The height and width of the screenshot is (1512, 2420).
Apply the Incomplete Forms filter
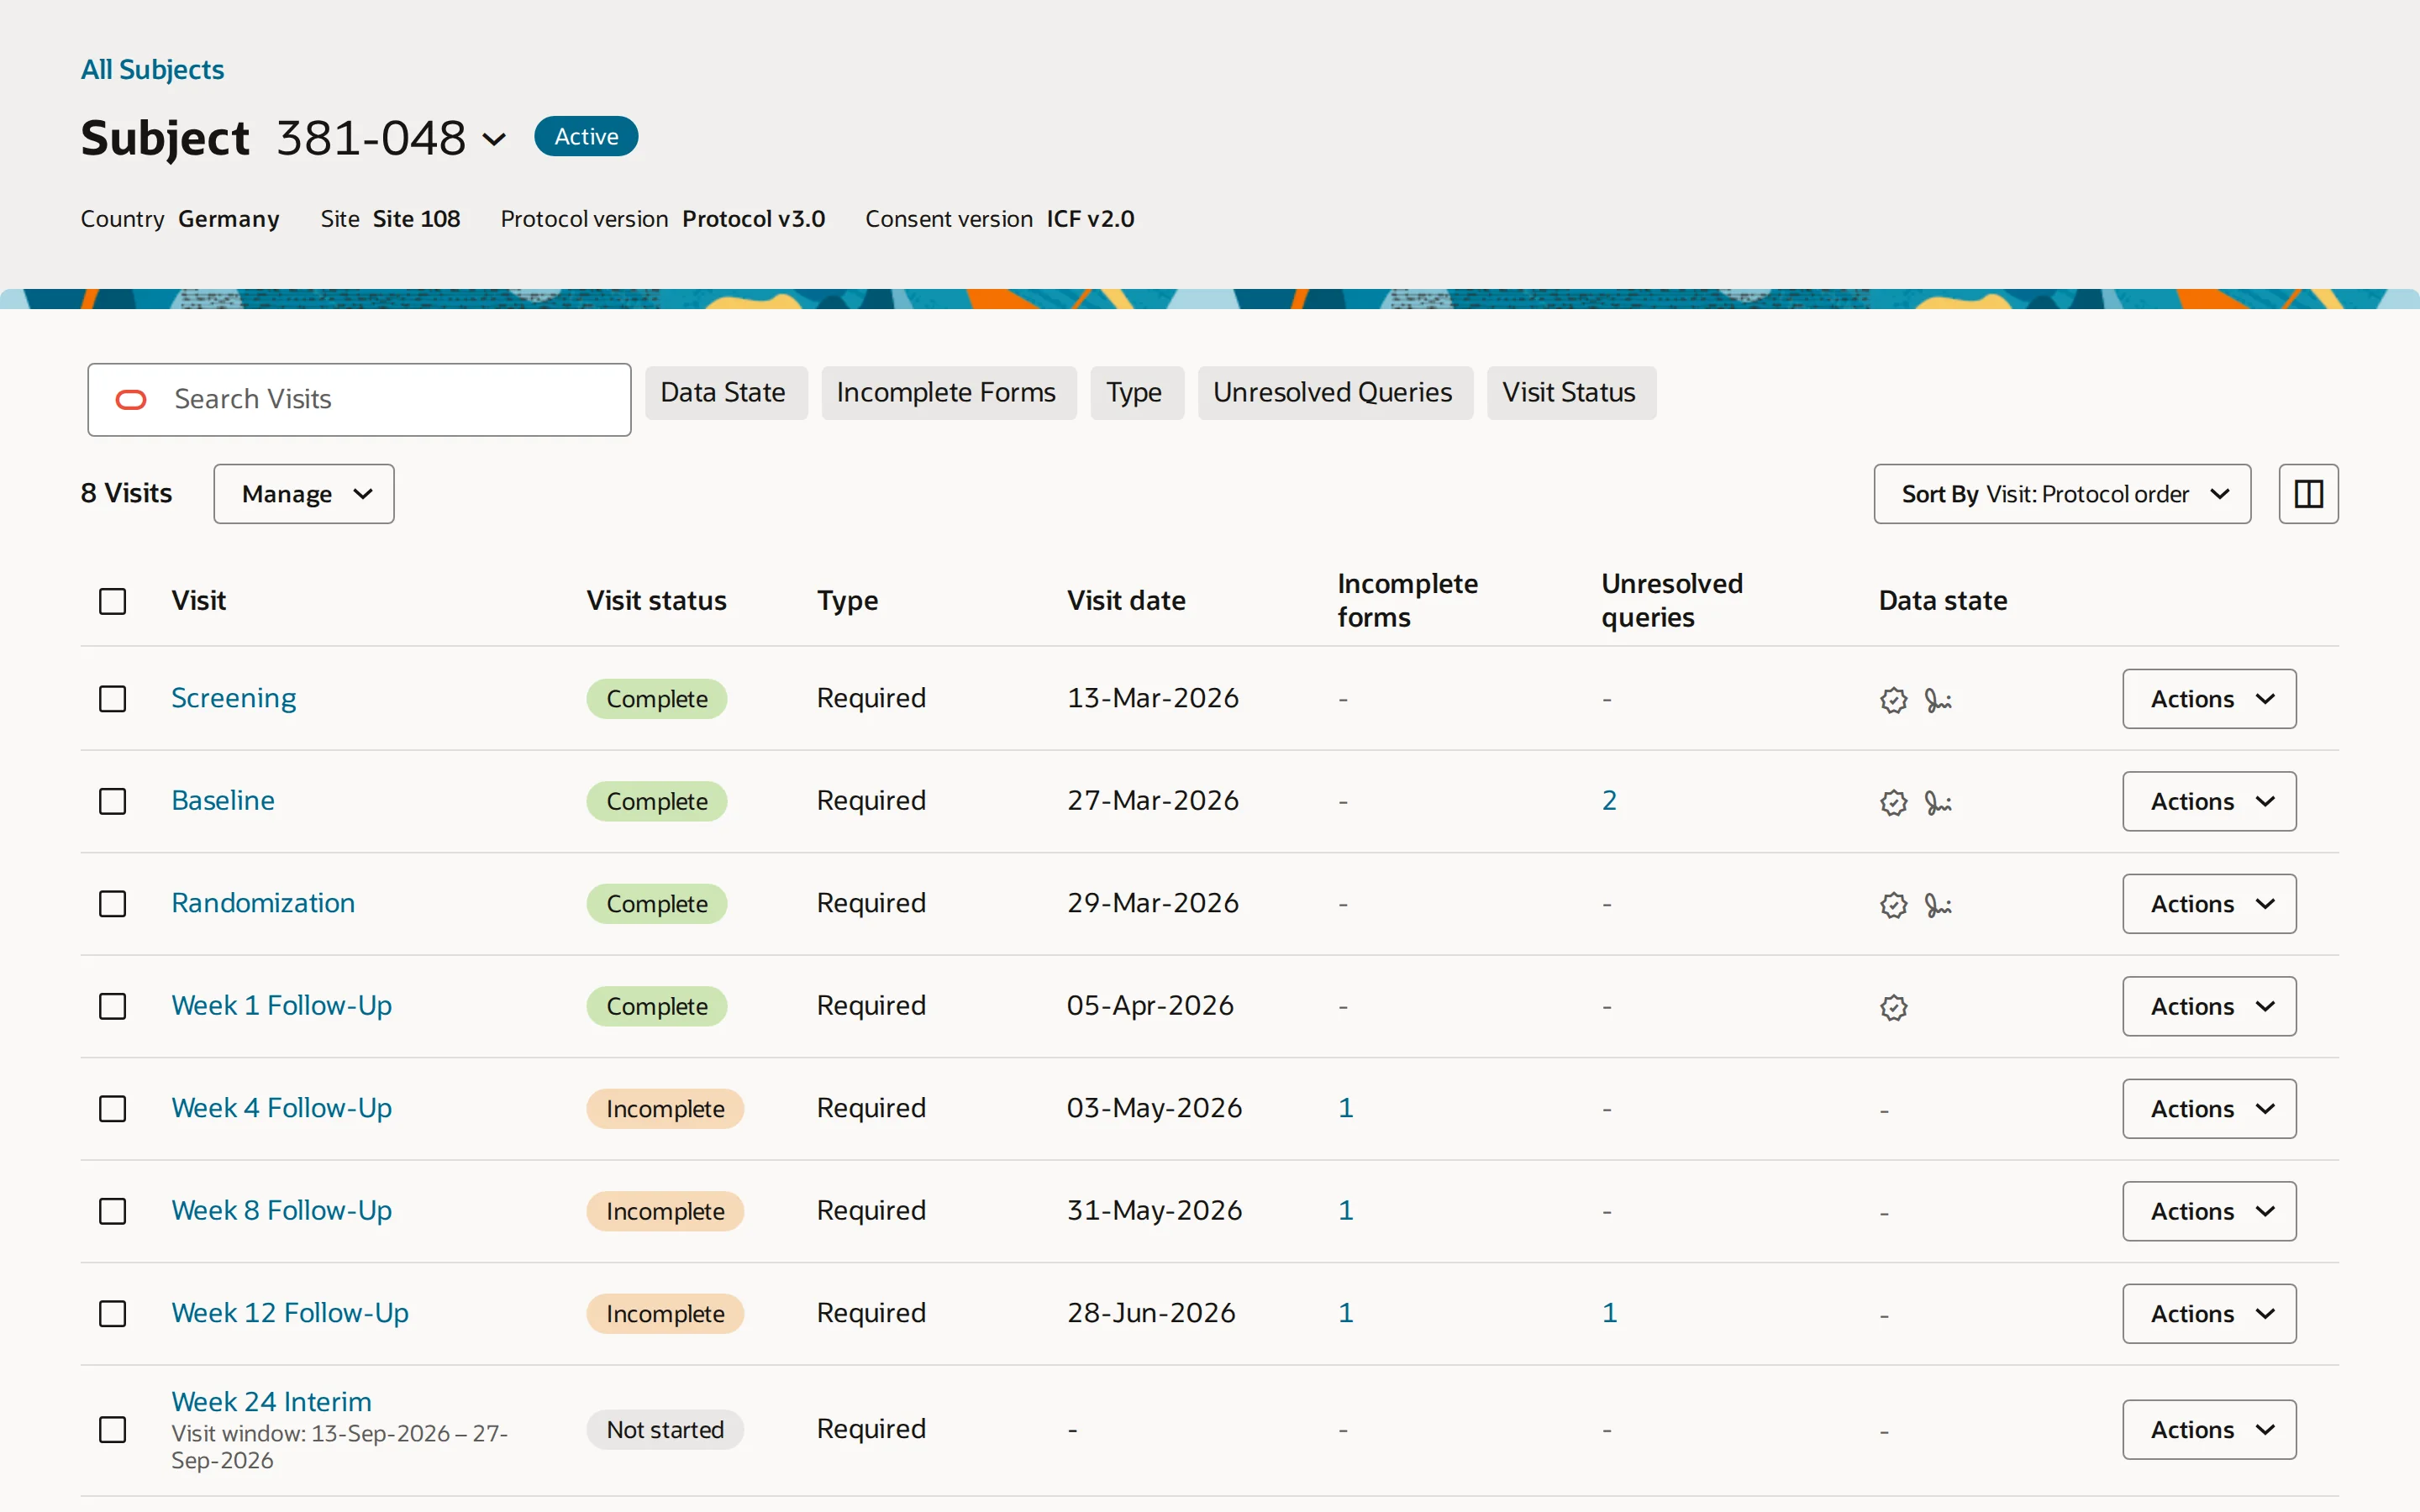click(949, 393)
